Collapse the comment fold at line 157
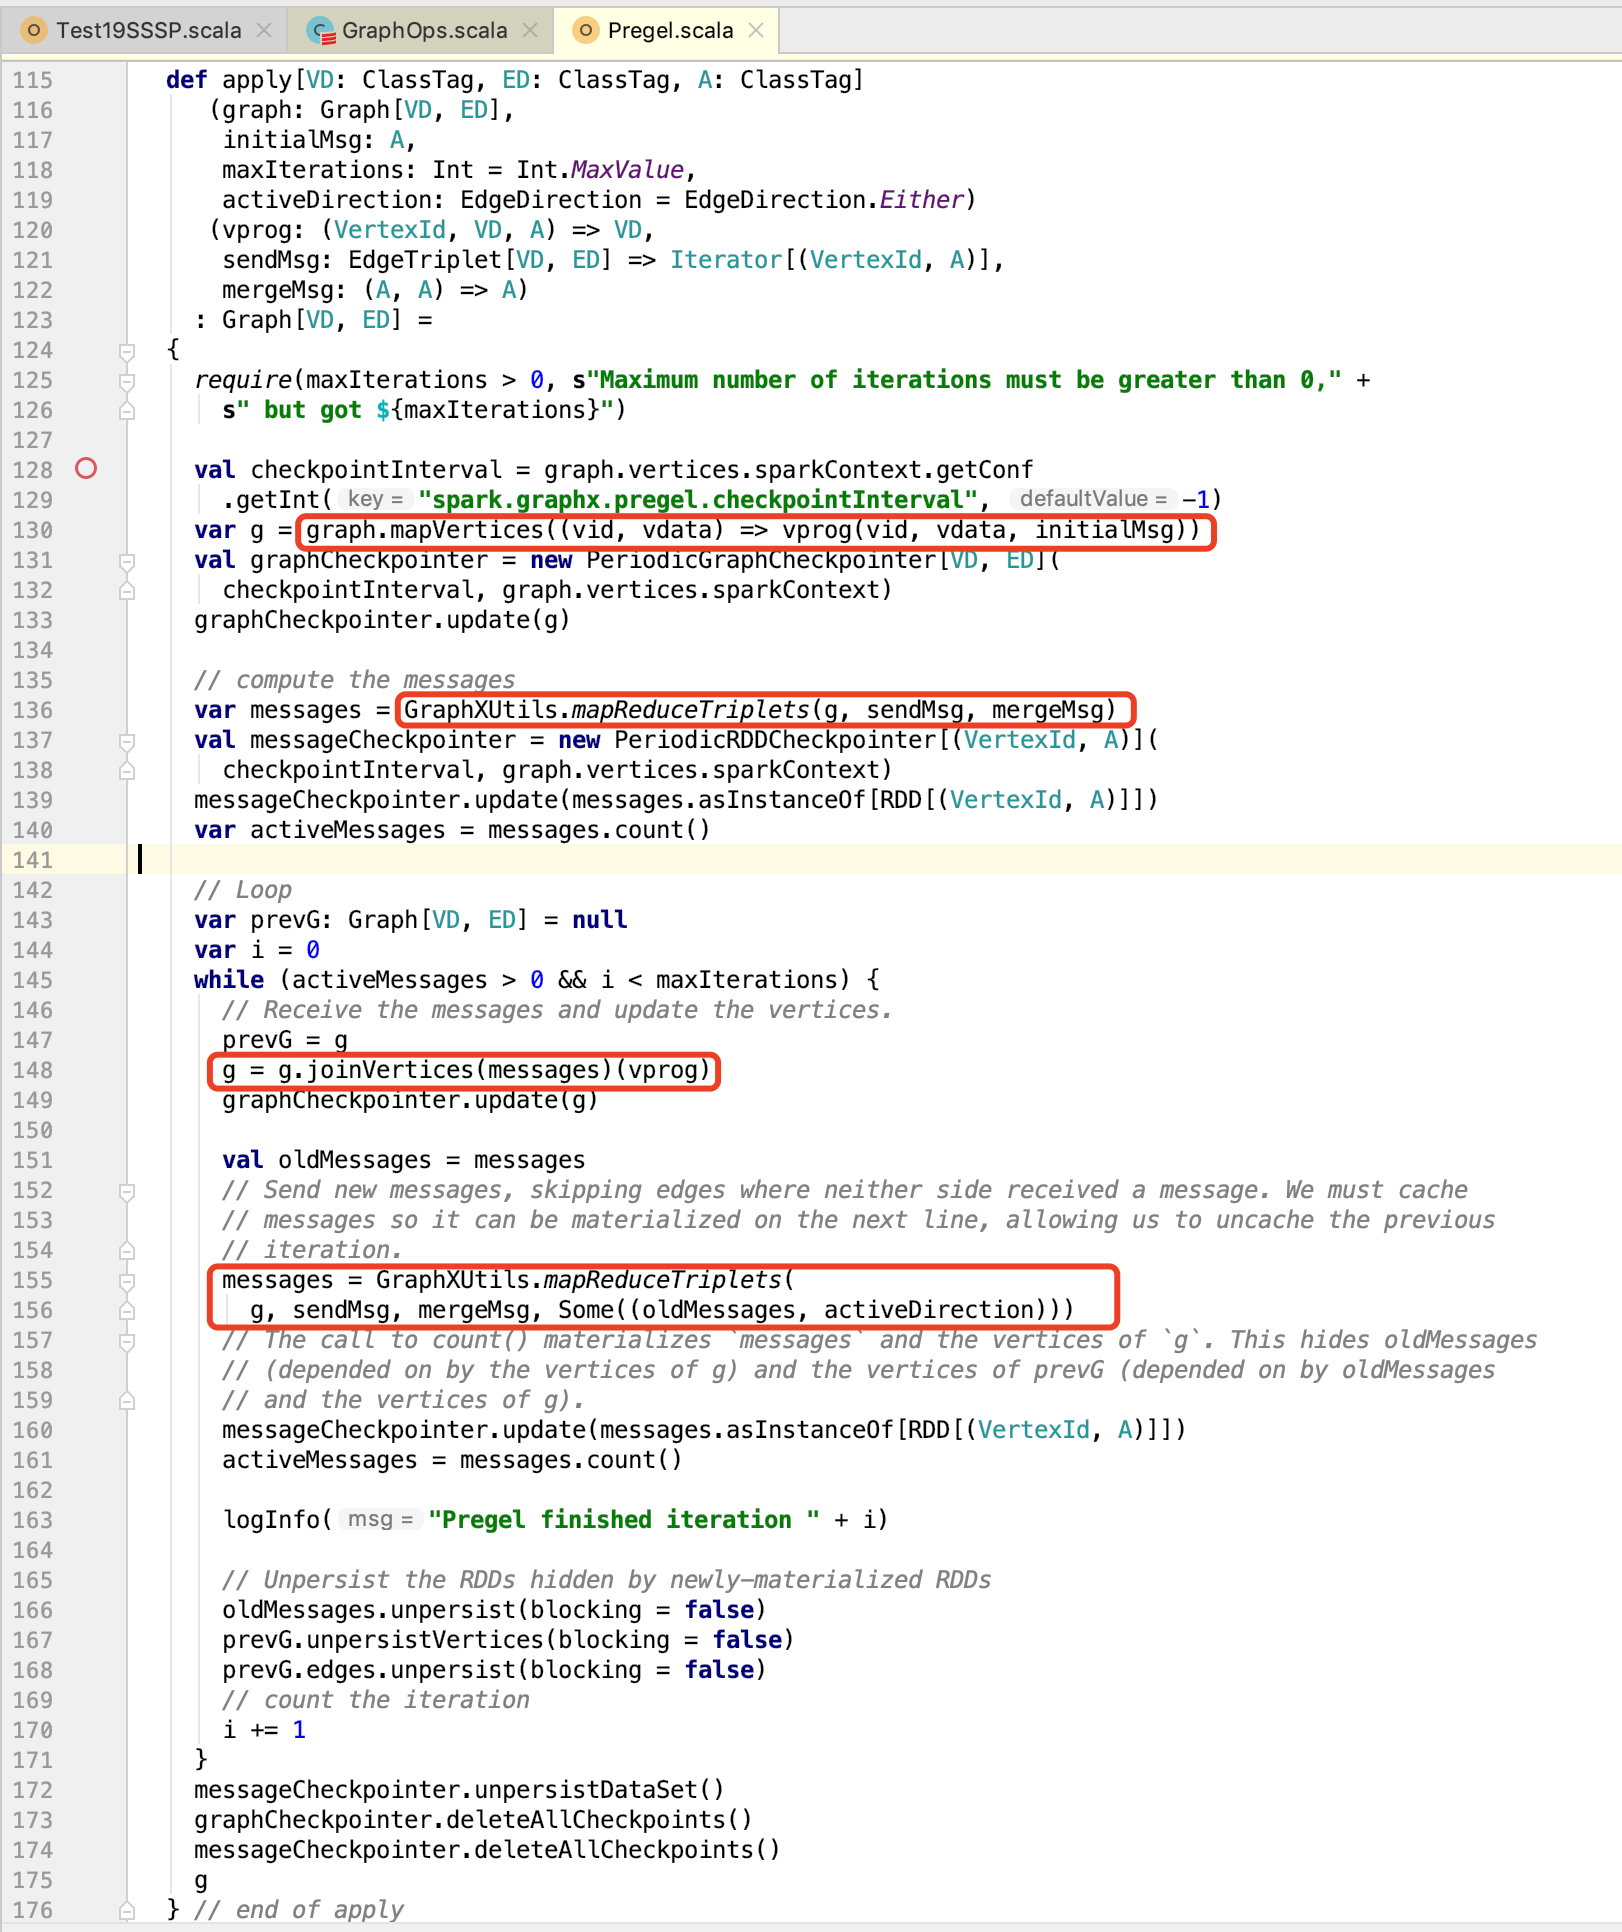This screenshot has height=1932, width=1622. (127, 1341)
